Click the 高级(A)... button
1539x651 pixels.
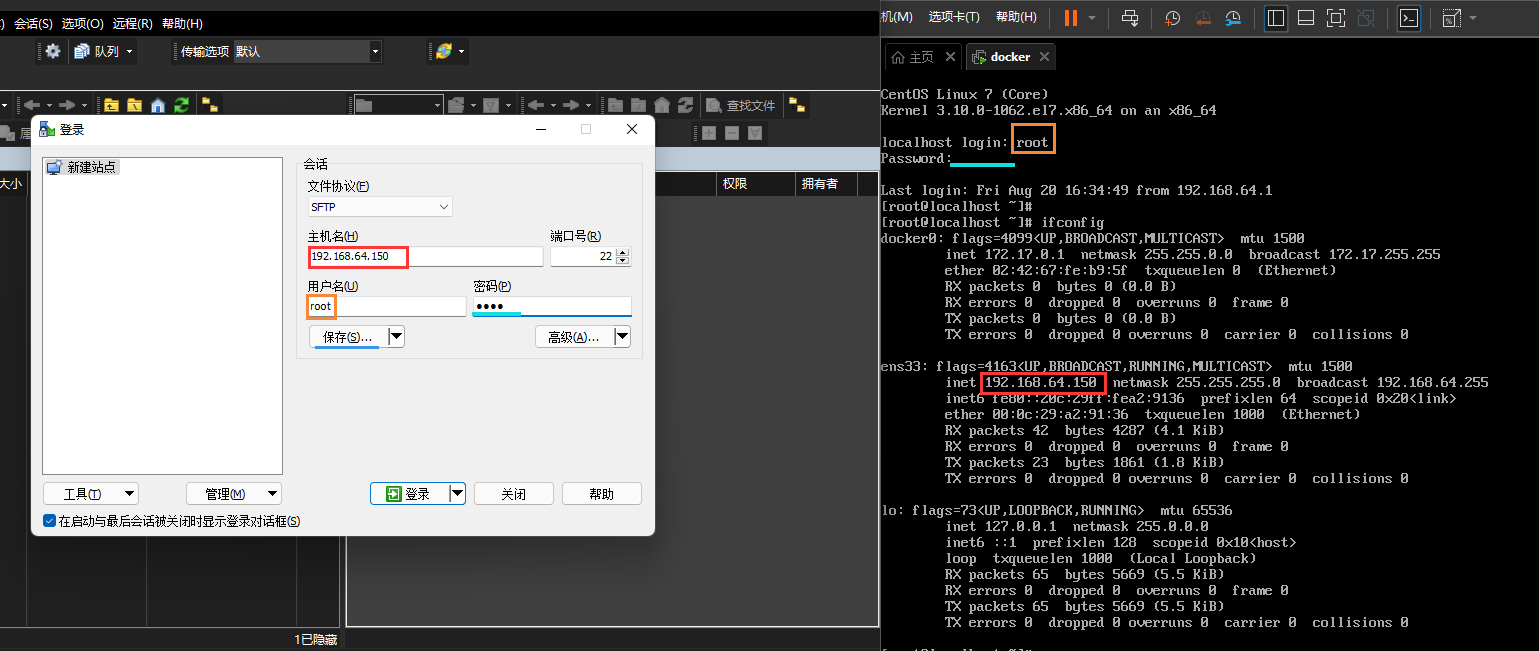[x=574, y=337]
